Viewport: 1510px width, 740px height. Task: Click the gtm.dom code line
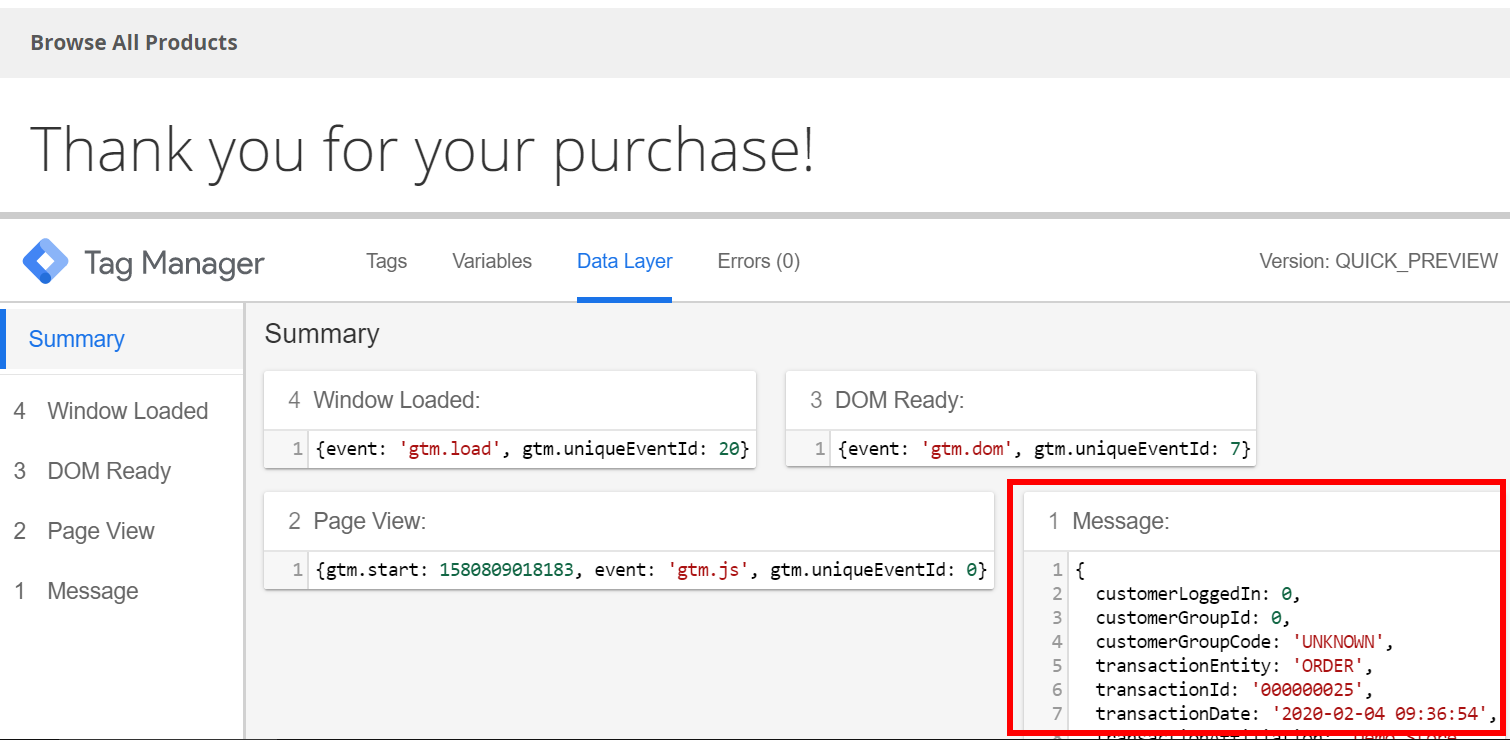pyautogui.click(x=1044, y=450)
